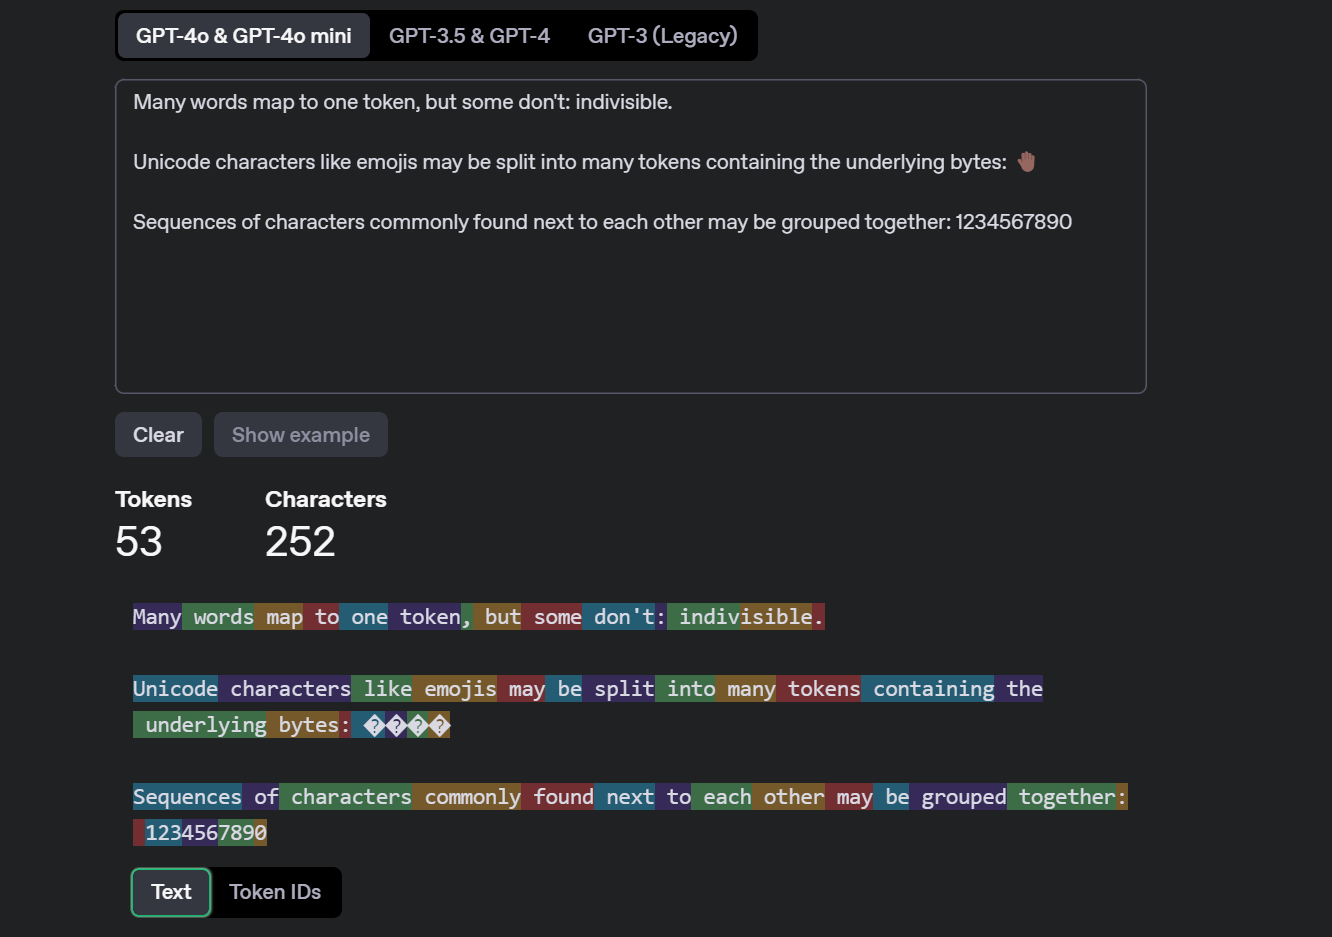
Task: Click the Tokens count value 53
Action: [x=139, y=542]
